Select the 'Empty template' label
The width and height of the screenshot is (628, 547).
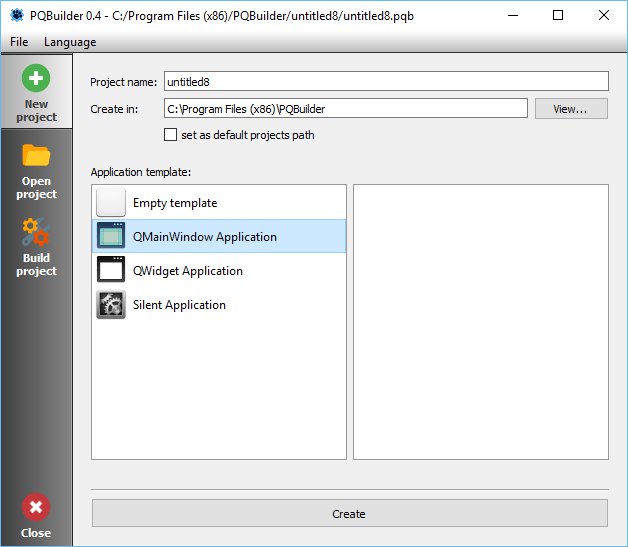[175, 203]
